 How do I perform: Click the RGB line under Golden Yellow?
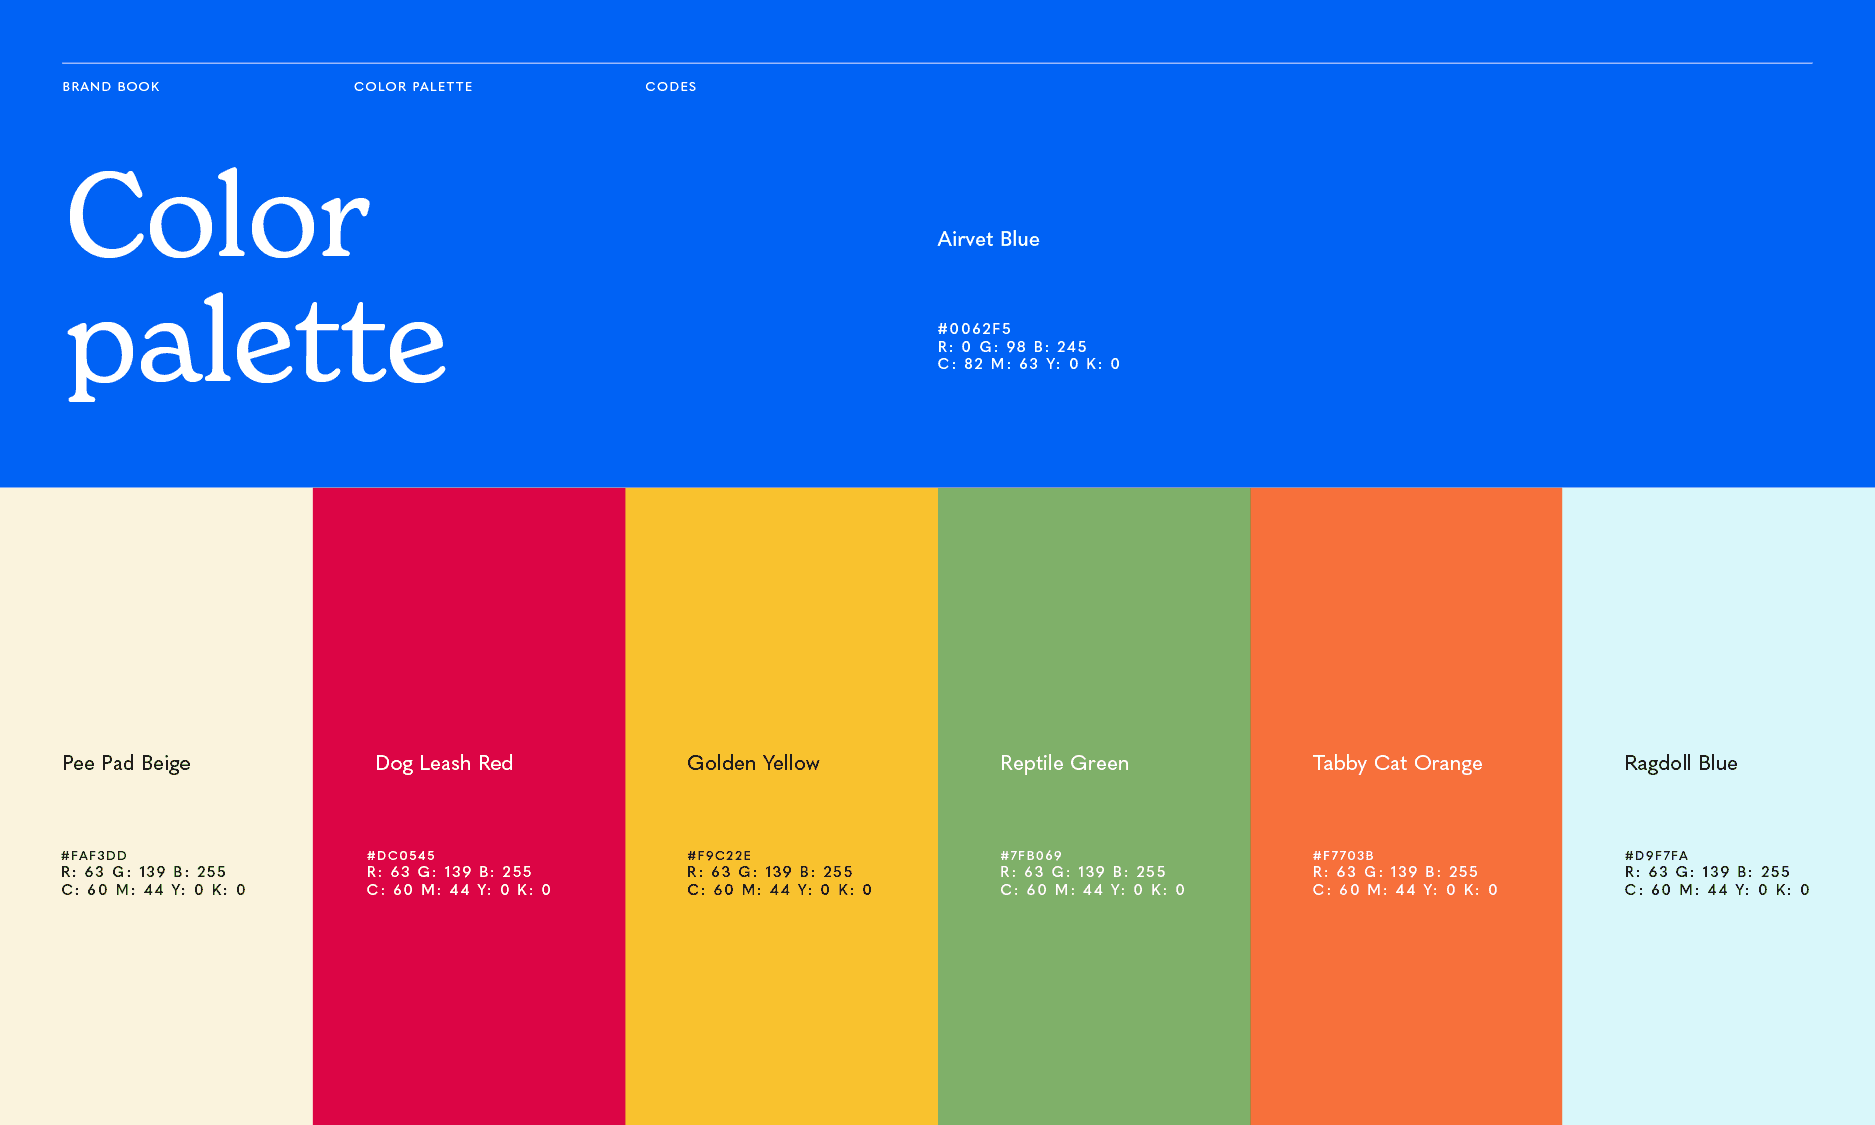770,872
